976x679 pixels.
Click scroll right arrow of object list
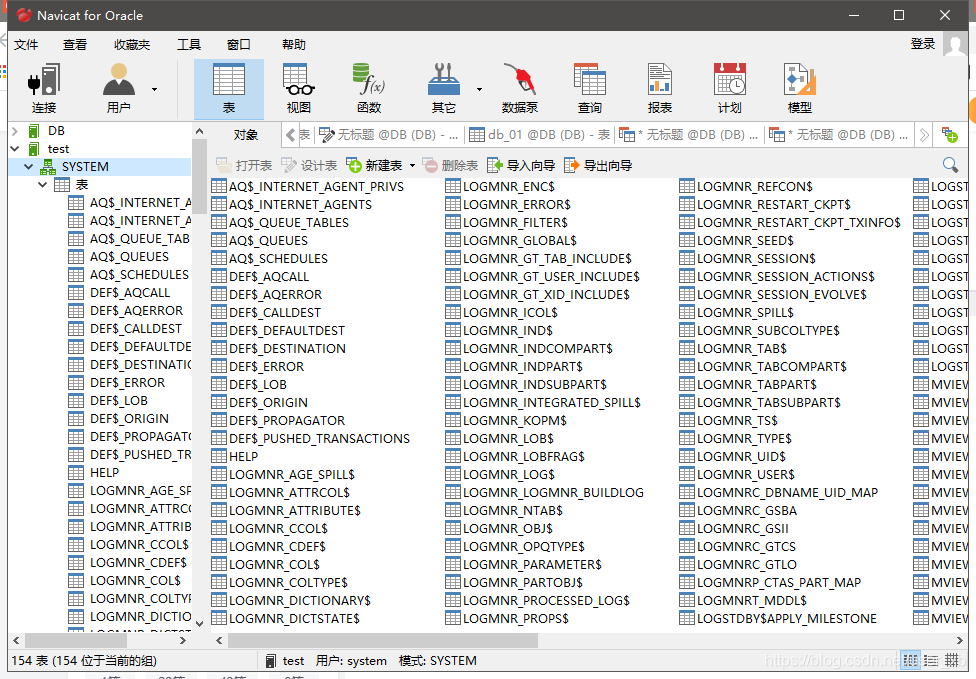click(x=959, y=640)
